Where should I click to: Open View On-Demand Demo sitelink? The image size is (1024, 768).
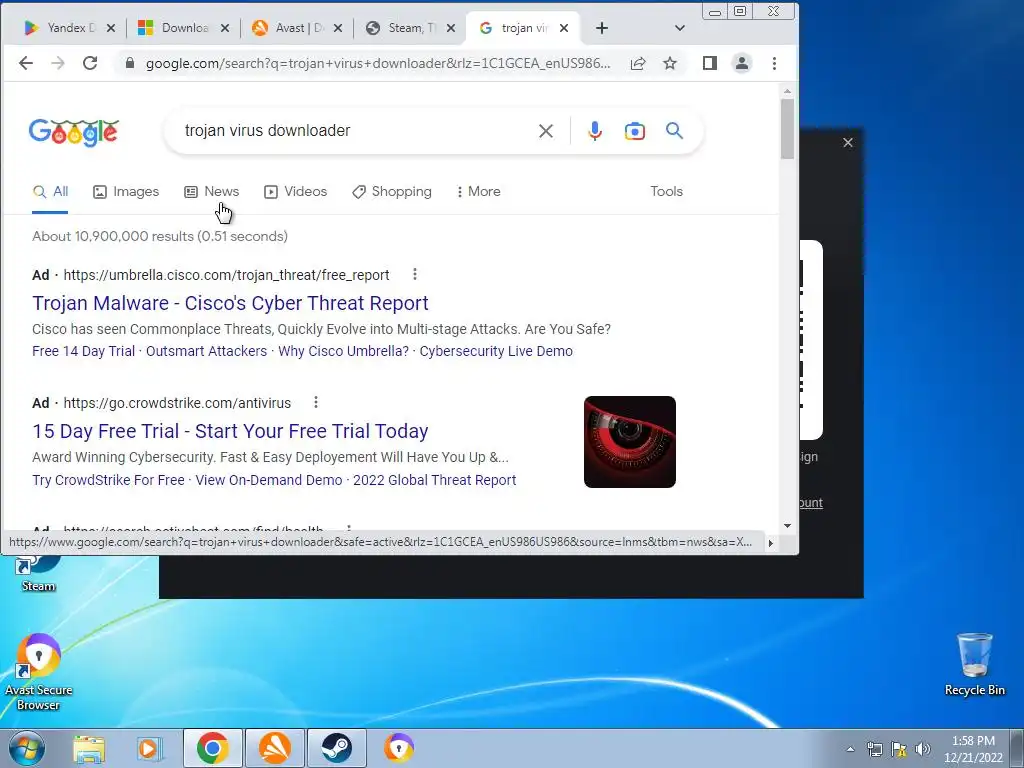[x=269, y=480]
